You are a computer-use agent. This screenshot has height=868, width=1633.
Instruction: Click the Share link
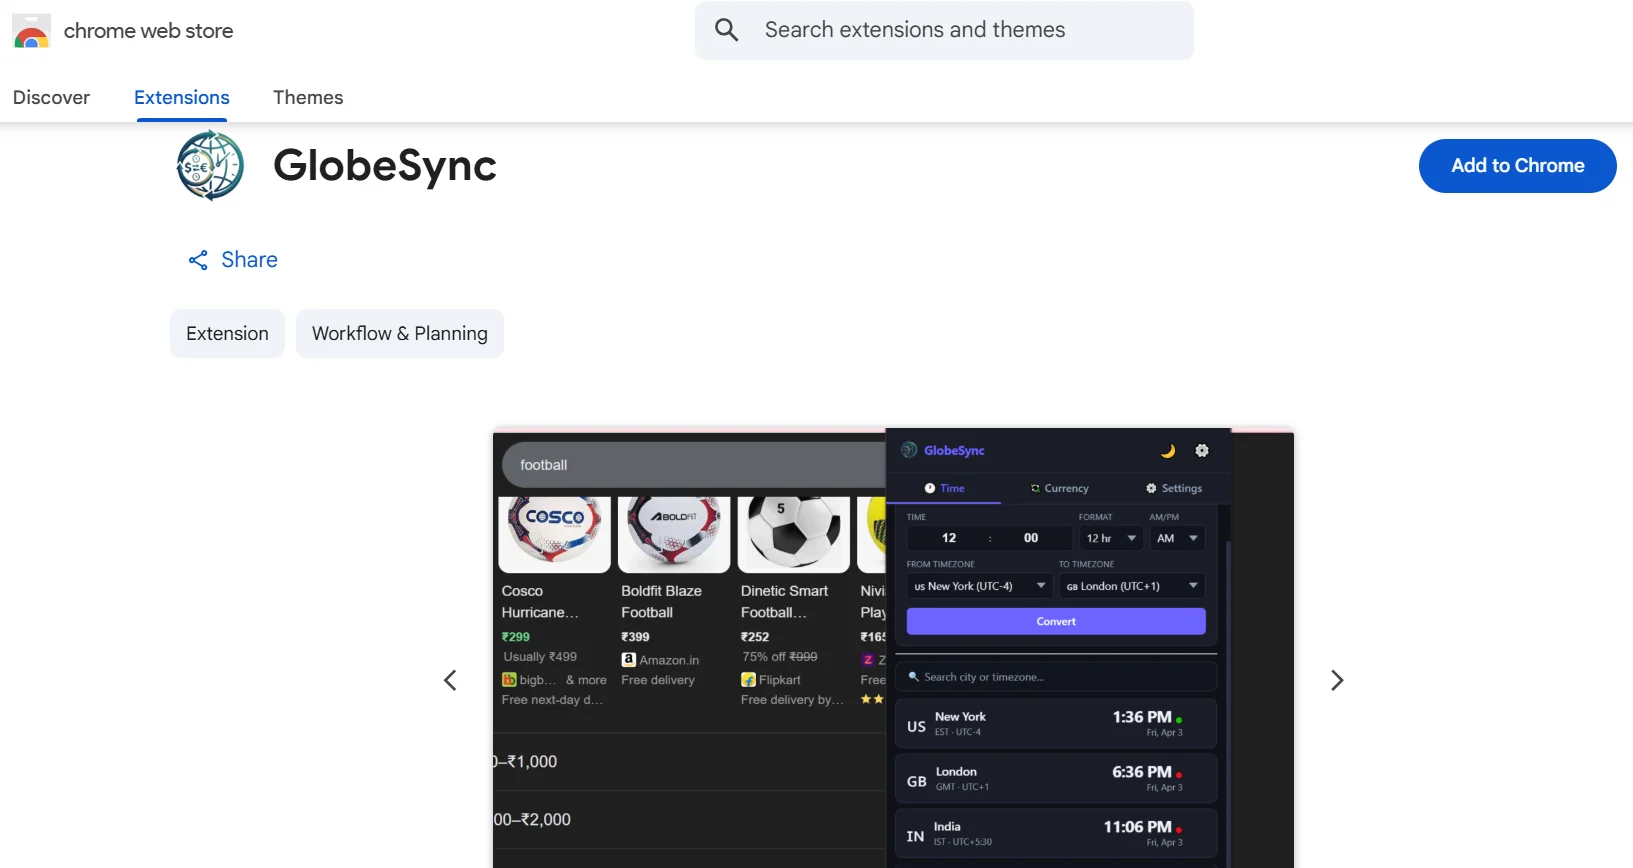click(233, 260)
